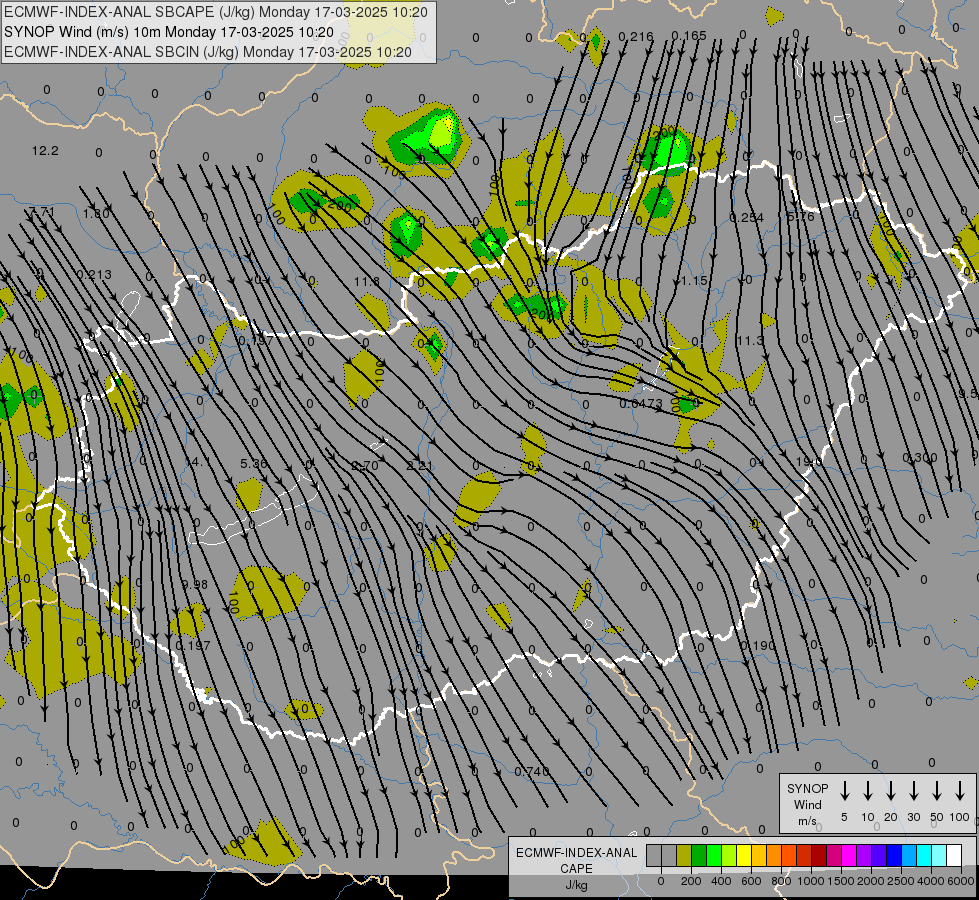
Task: Click the "SYNOP" label in wind legend
Action: coord(807,789)
